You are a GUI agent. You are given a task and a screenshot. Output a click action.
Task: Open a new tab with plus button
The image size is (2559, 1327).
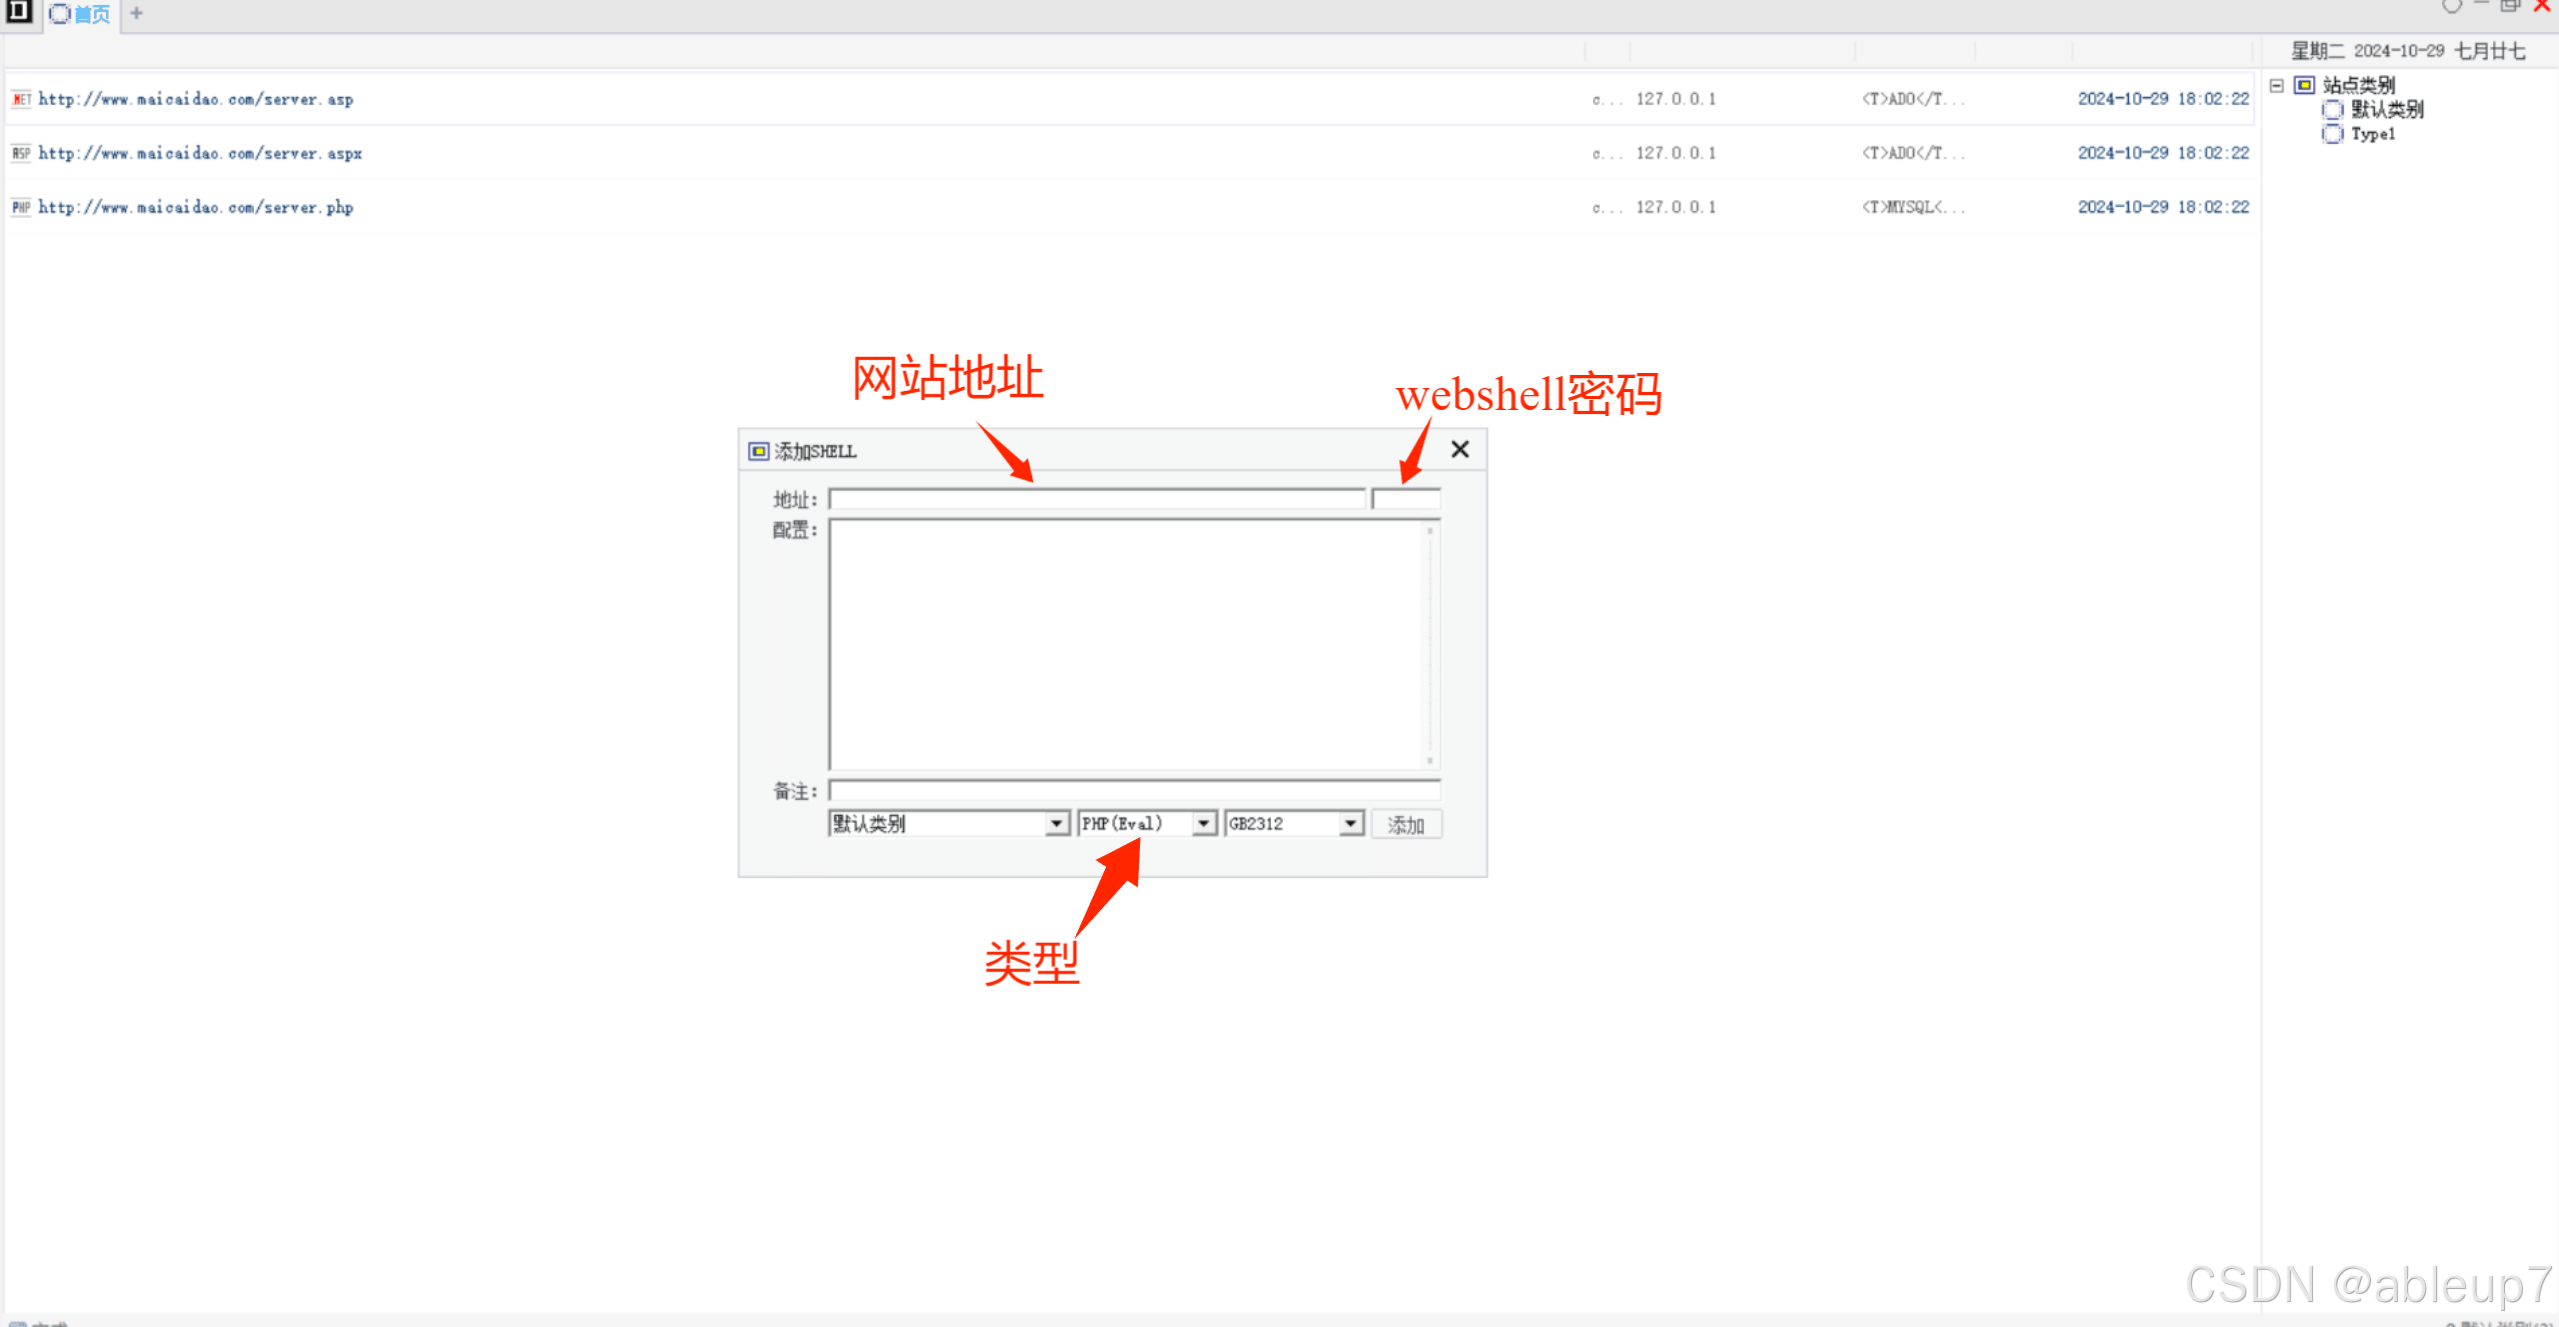click(137, 13)
